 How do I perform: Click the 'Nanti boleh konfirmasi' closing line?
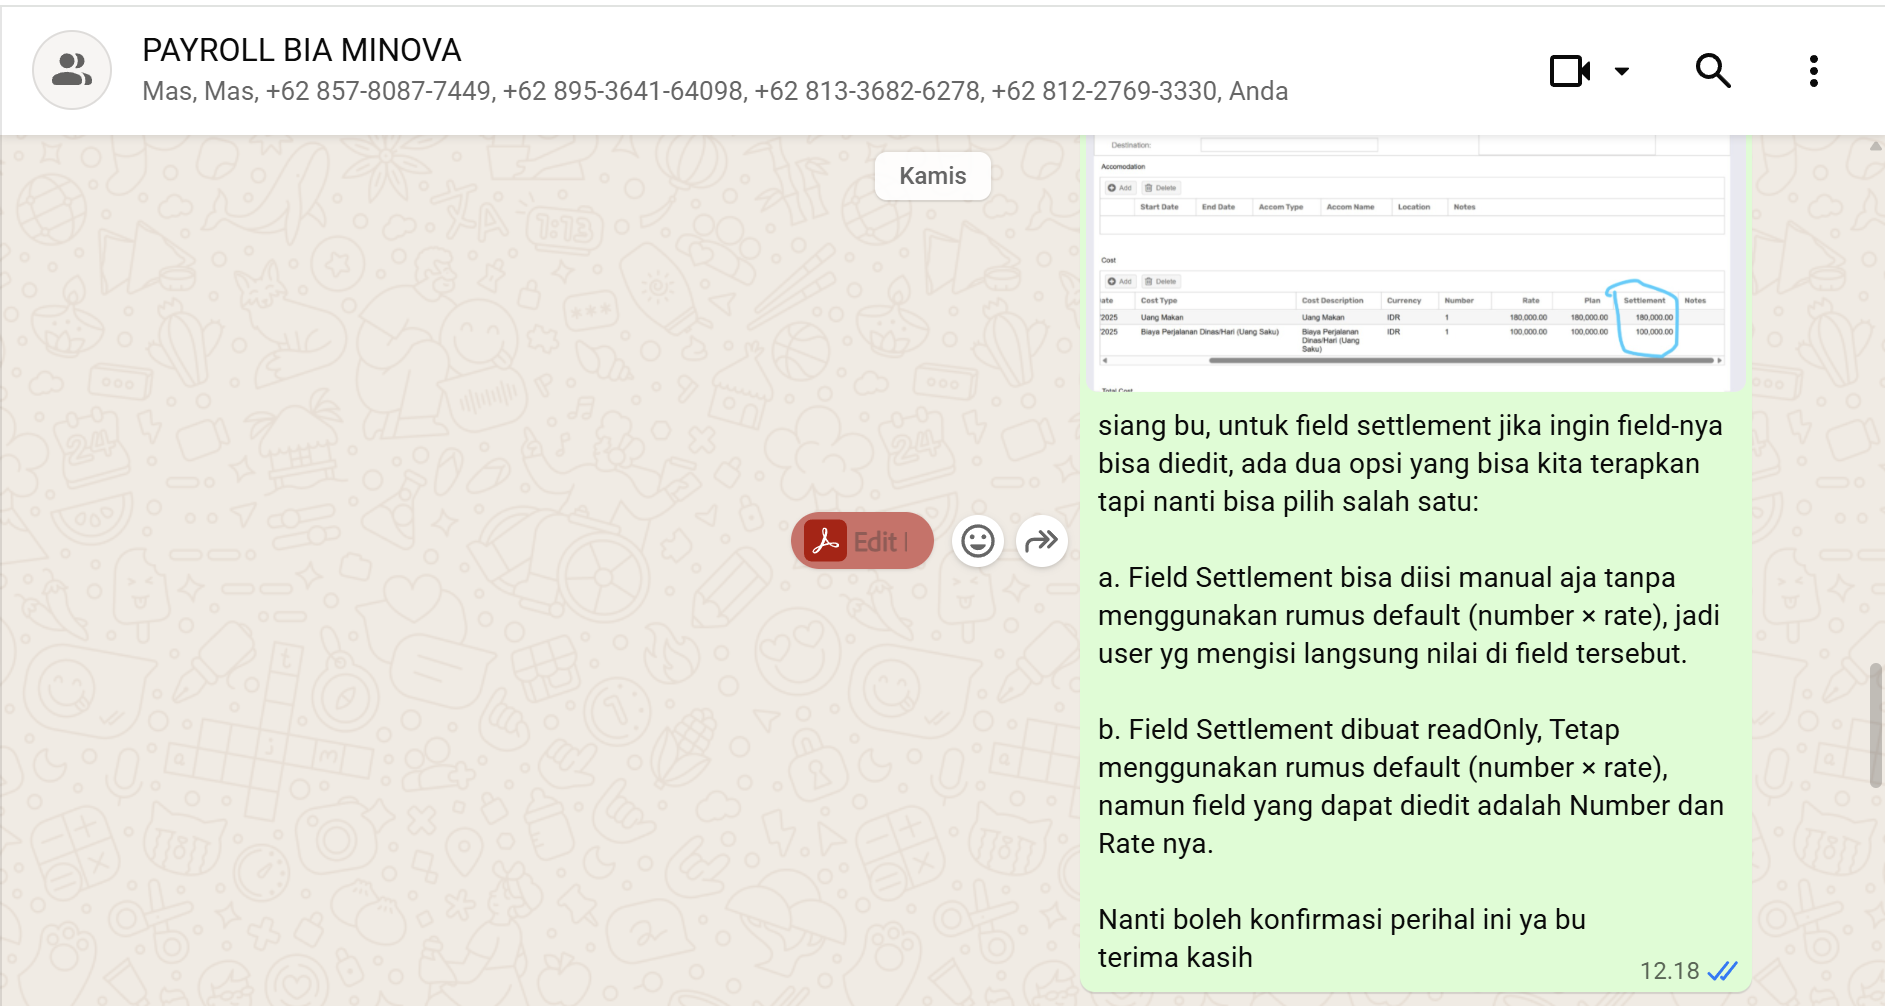pos(1341,920)
